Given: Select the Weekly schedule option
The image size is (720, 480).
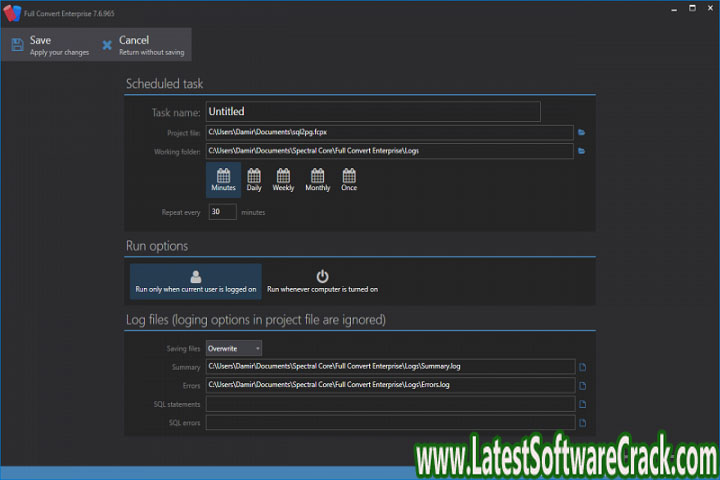Looking at the screenshot, I should pyautogui.click(x=283, y=180).
